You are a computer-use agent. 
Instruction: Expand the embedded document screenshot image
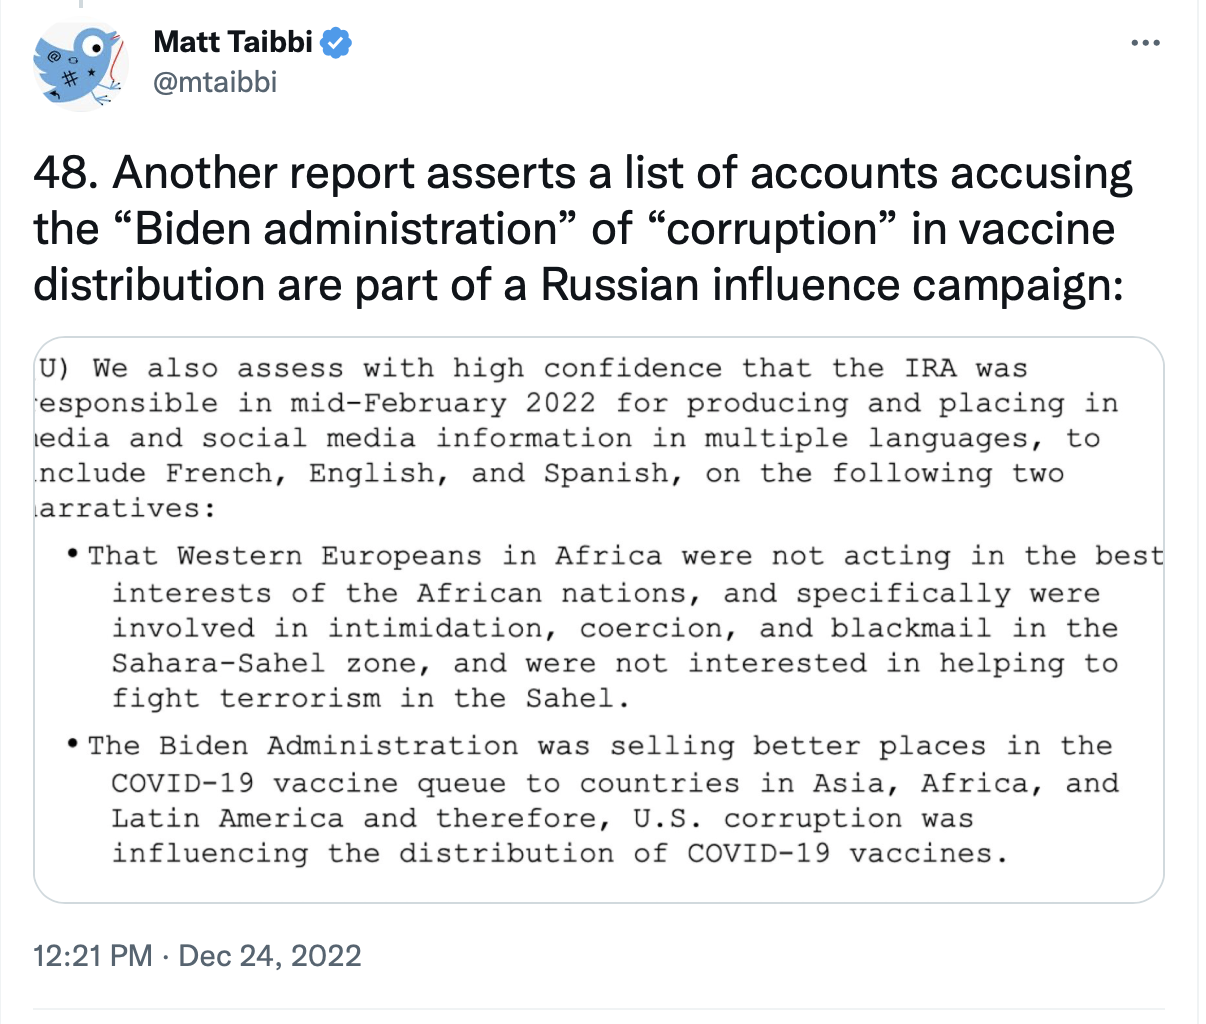click(x=599, y=620)
